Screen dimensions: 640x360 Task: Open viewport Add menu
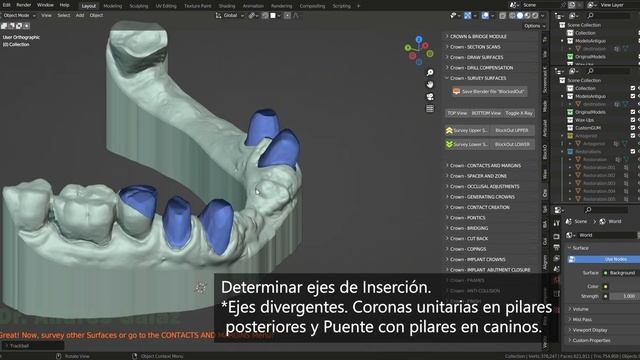(x=80, y=16)
